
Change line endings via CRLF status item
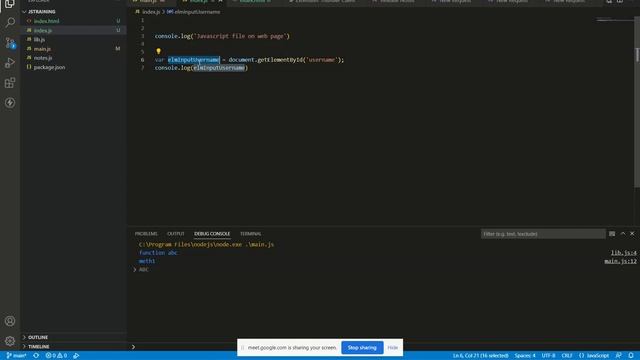(567, 356)
